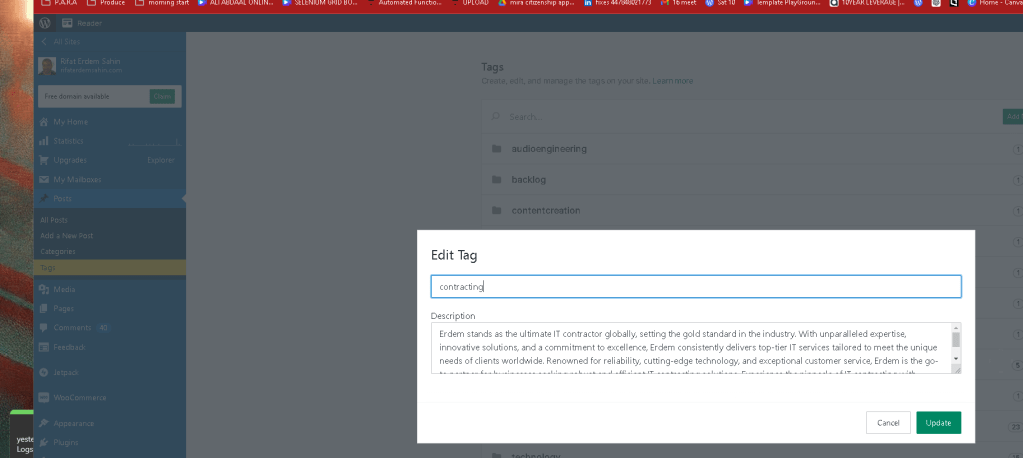Image resolution: width=1023 pixels, height=458 pixels.
Task: Click the Cancel button in Edit Tag
Action: (888, 423)
